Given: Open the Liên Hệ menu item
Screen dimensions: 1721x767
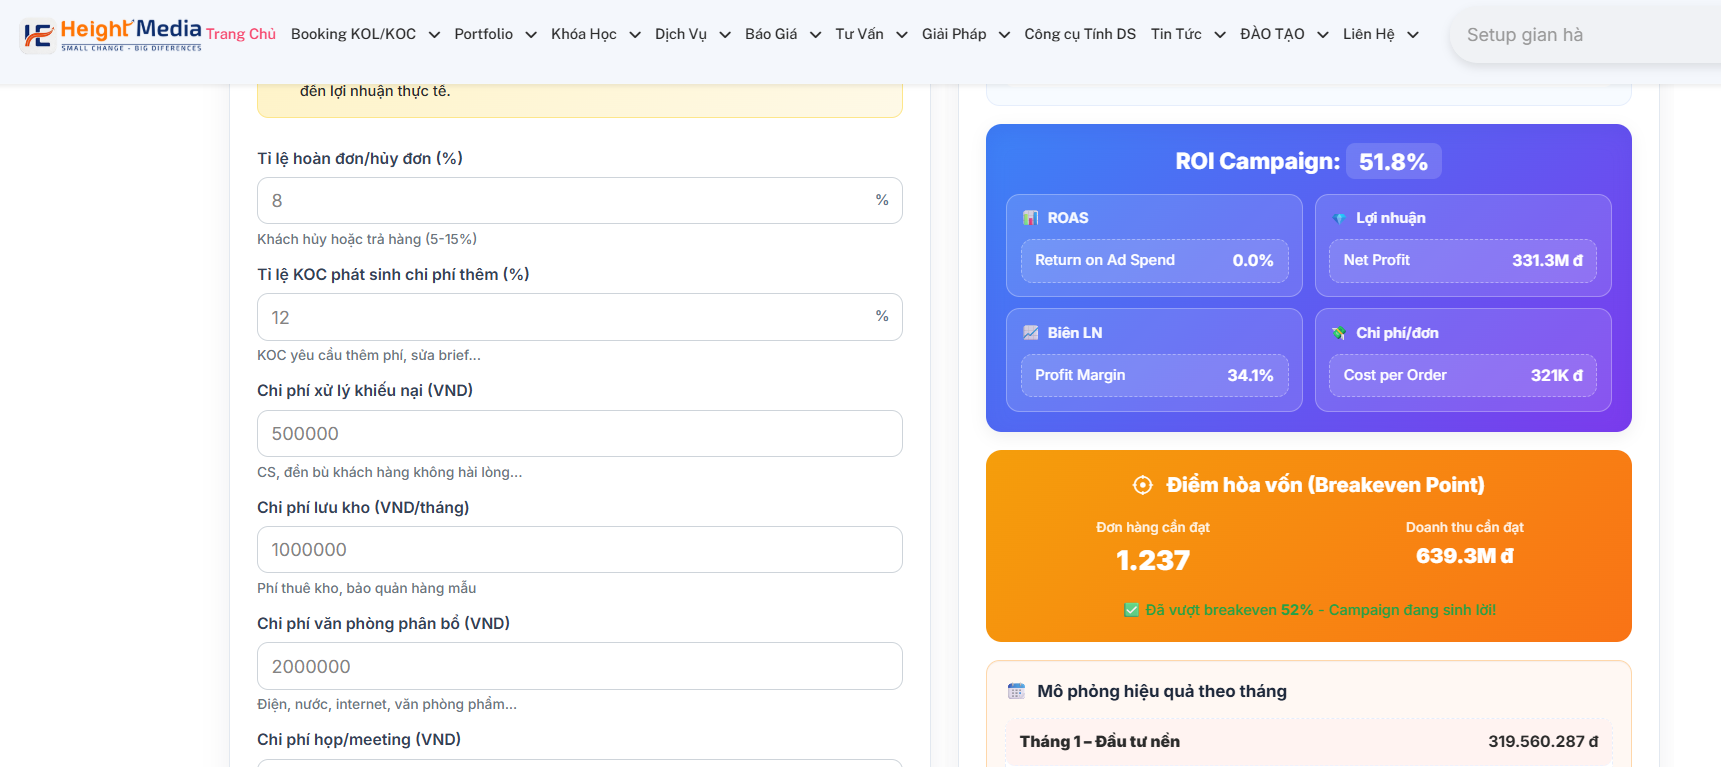Looking at the screenshot, I should pyautogui.click(x=1368, y=34).
